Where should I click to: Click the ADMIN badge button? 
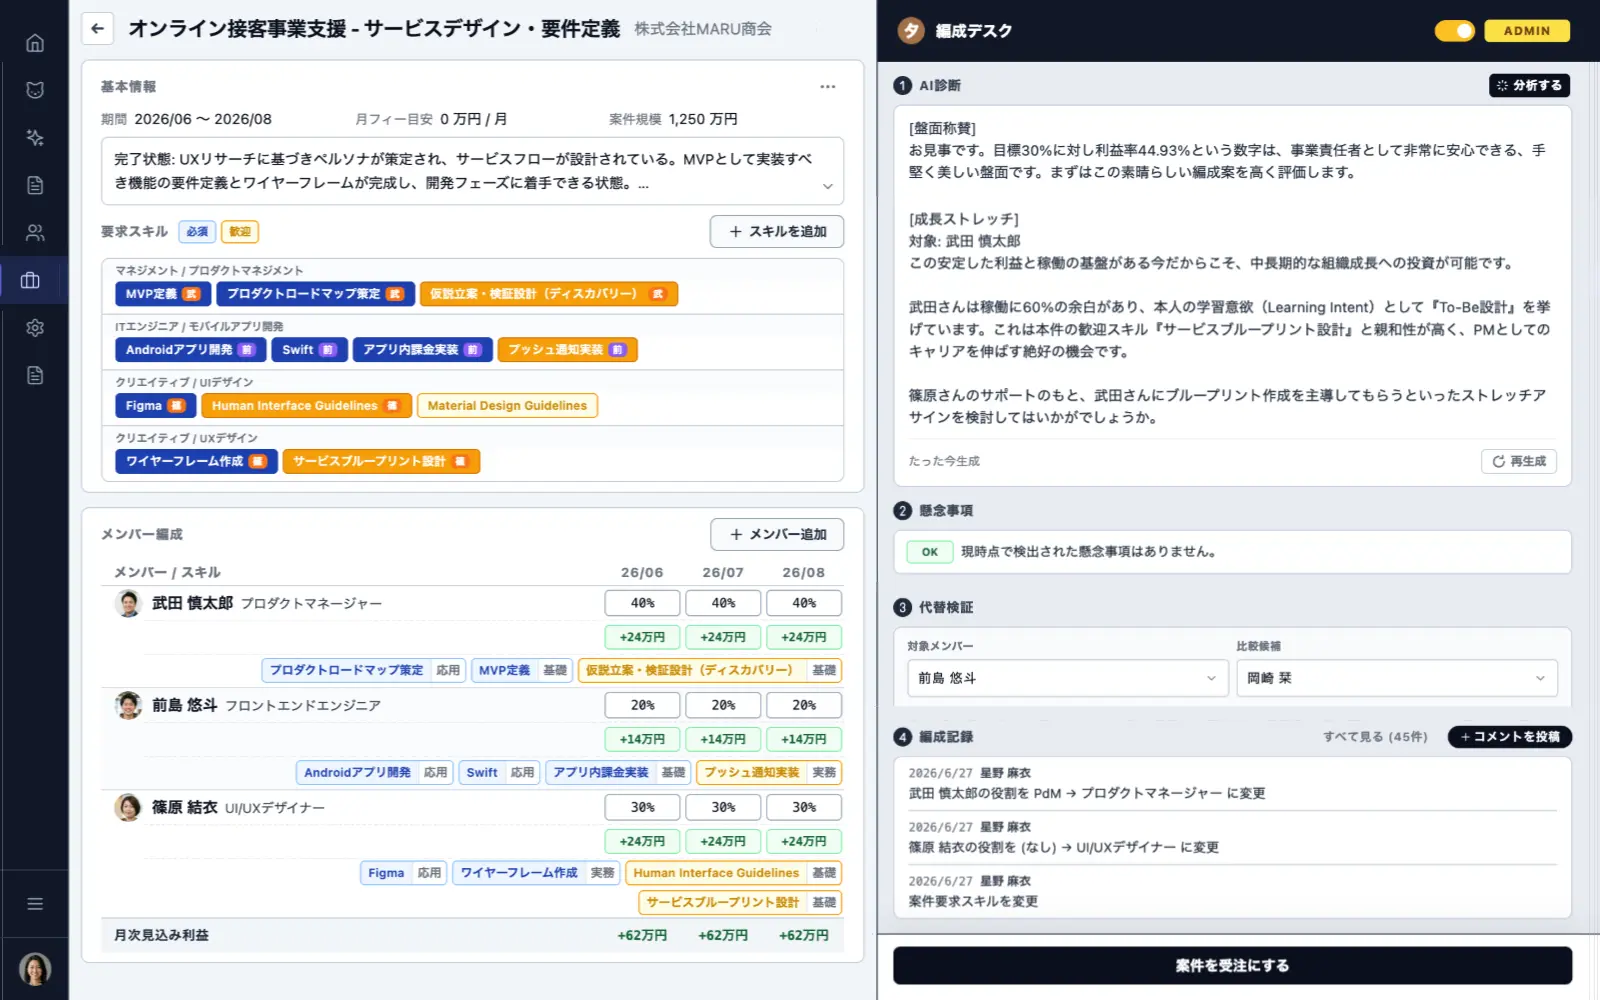1527,31
